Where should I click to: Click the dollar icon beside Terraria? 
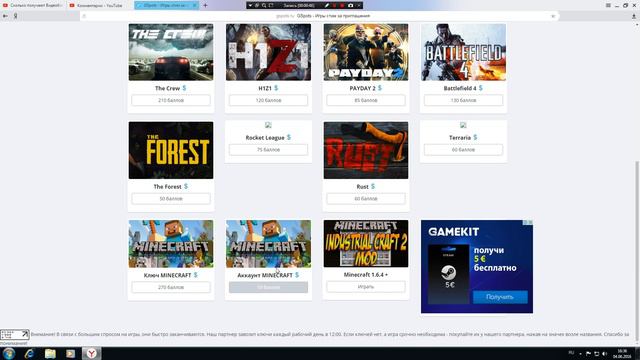point(475,137)
